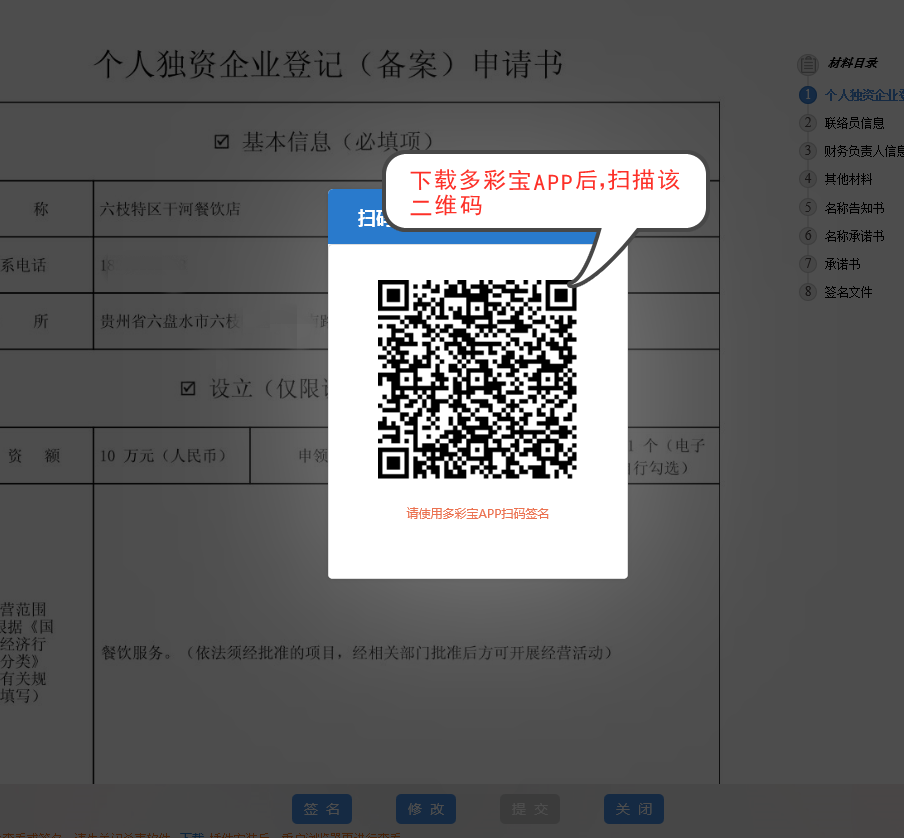Screen dimensions: 904x838
Task: Open 名称承诺书 in the material list
Action: pos(854,236)
